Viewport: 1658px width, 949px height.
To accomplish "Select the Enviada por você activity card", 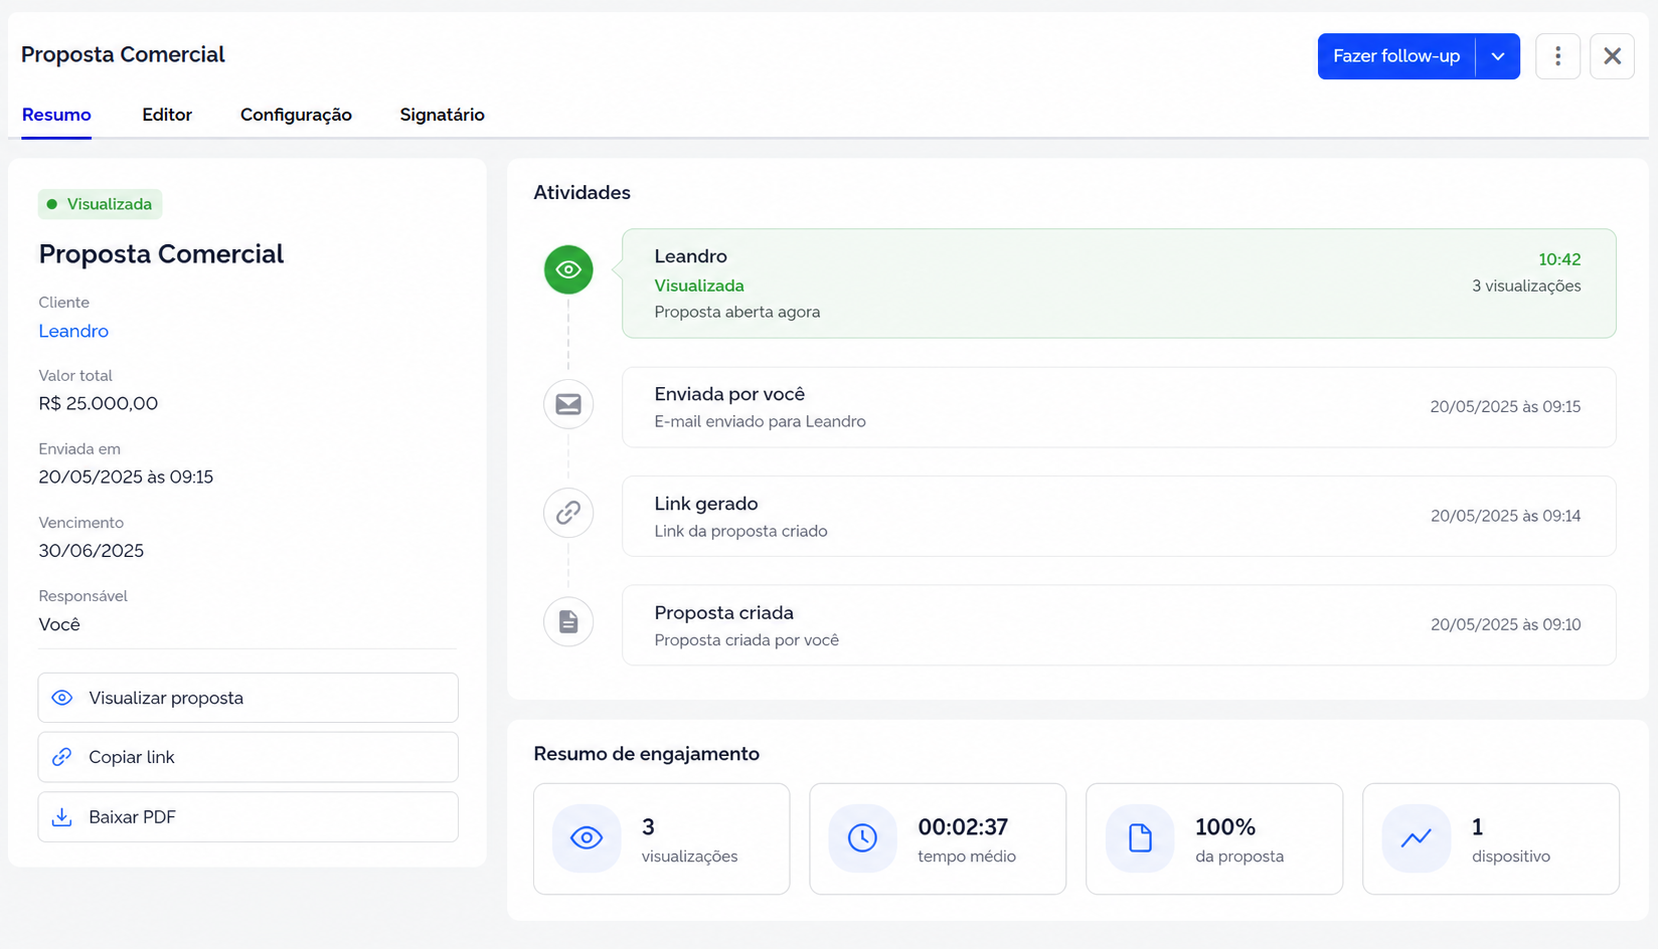I will tap(1119, 407).
